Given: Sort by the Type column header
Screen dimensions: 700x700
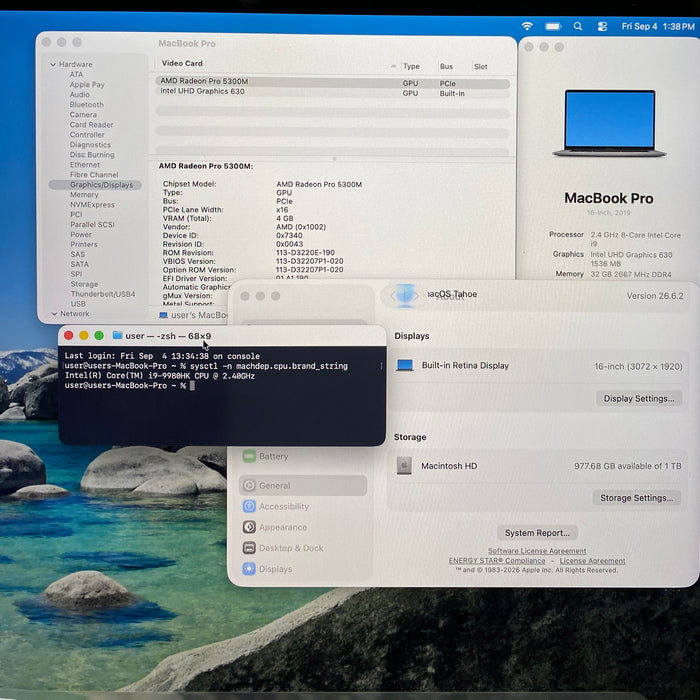Looking at the screenshot, I should pyautogui.click(x=411, y=66).
